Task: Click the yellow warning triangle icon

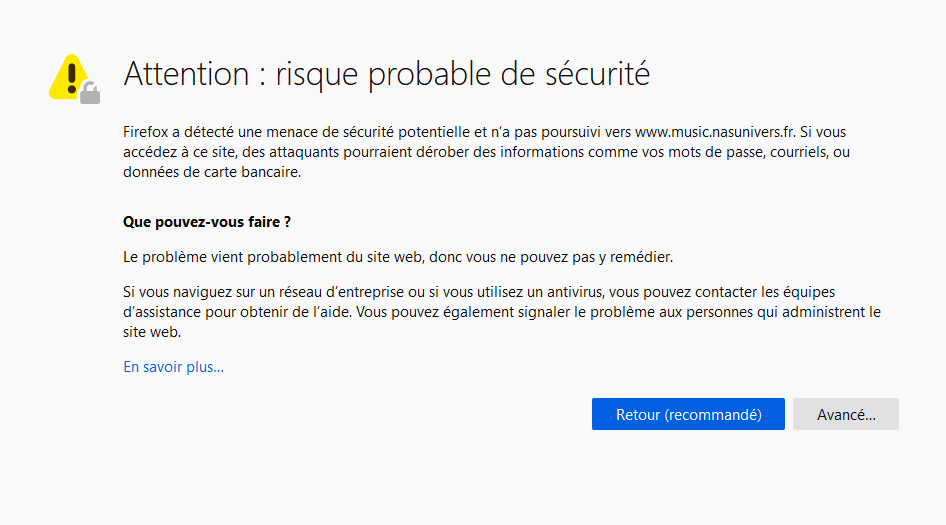Action: pos(70,76)
